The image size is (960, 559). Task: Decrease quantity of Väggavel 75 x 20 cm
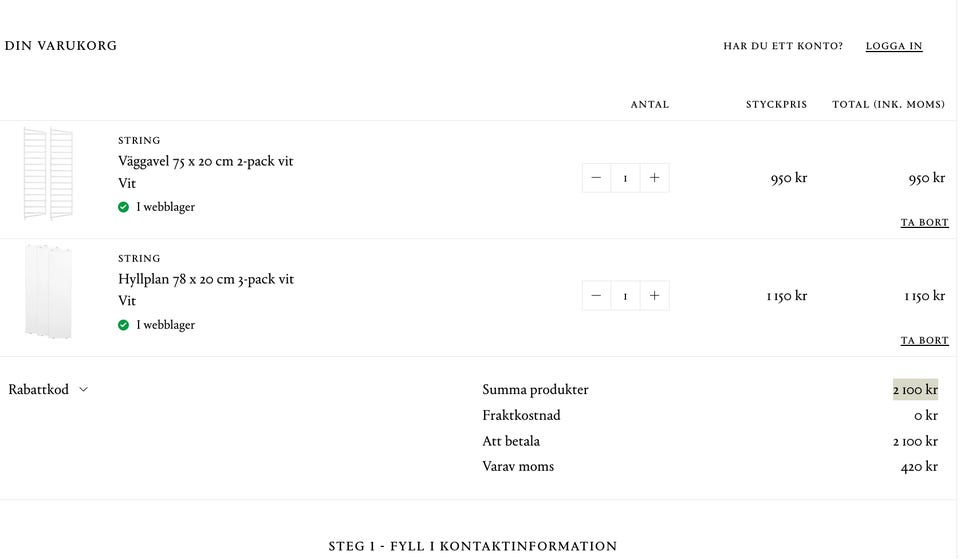[x=596, y=178]
